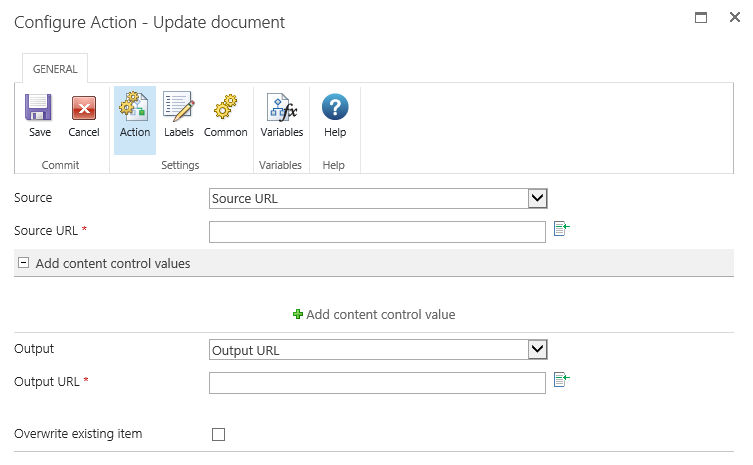Select the Action settings icon
This screenshot has width=753, height=465.
coord(134,108)
